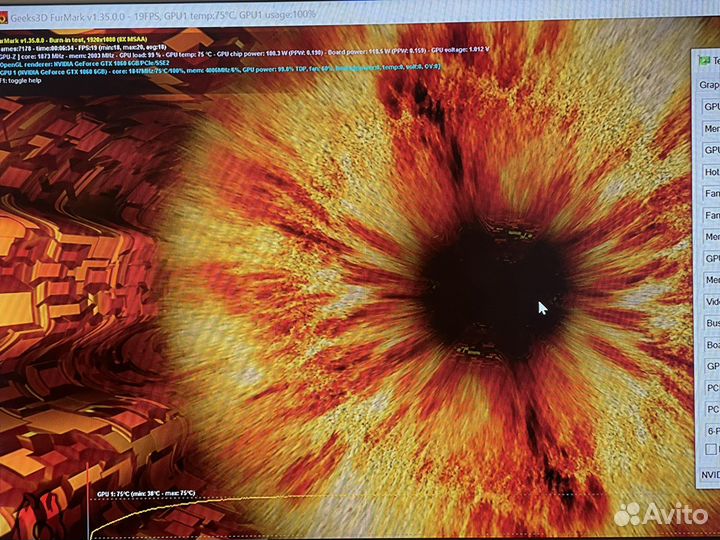720x540 pixels.
Task: Select the Bus Interface Load sensor row
Action: 712,323
